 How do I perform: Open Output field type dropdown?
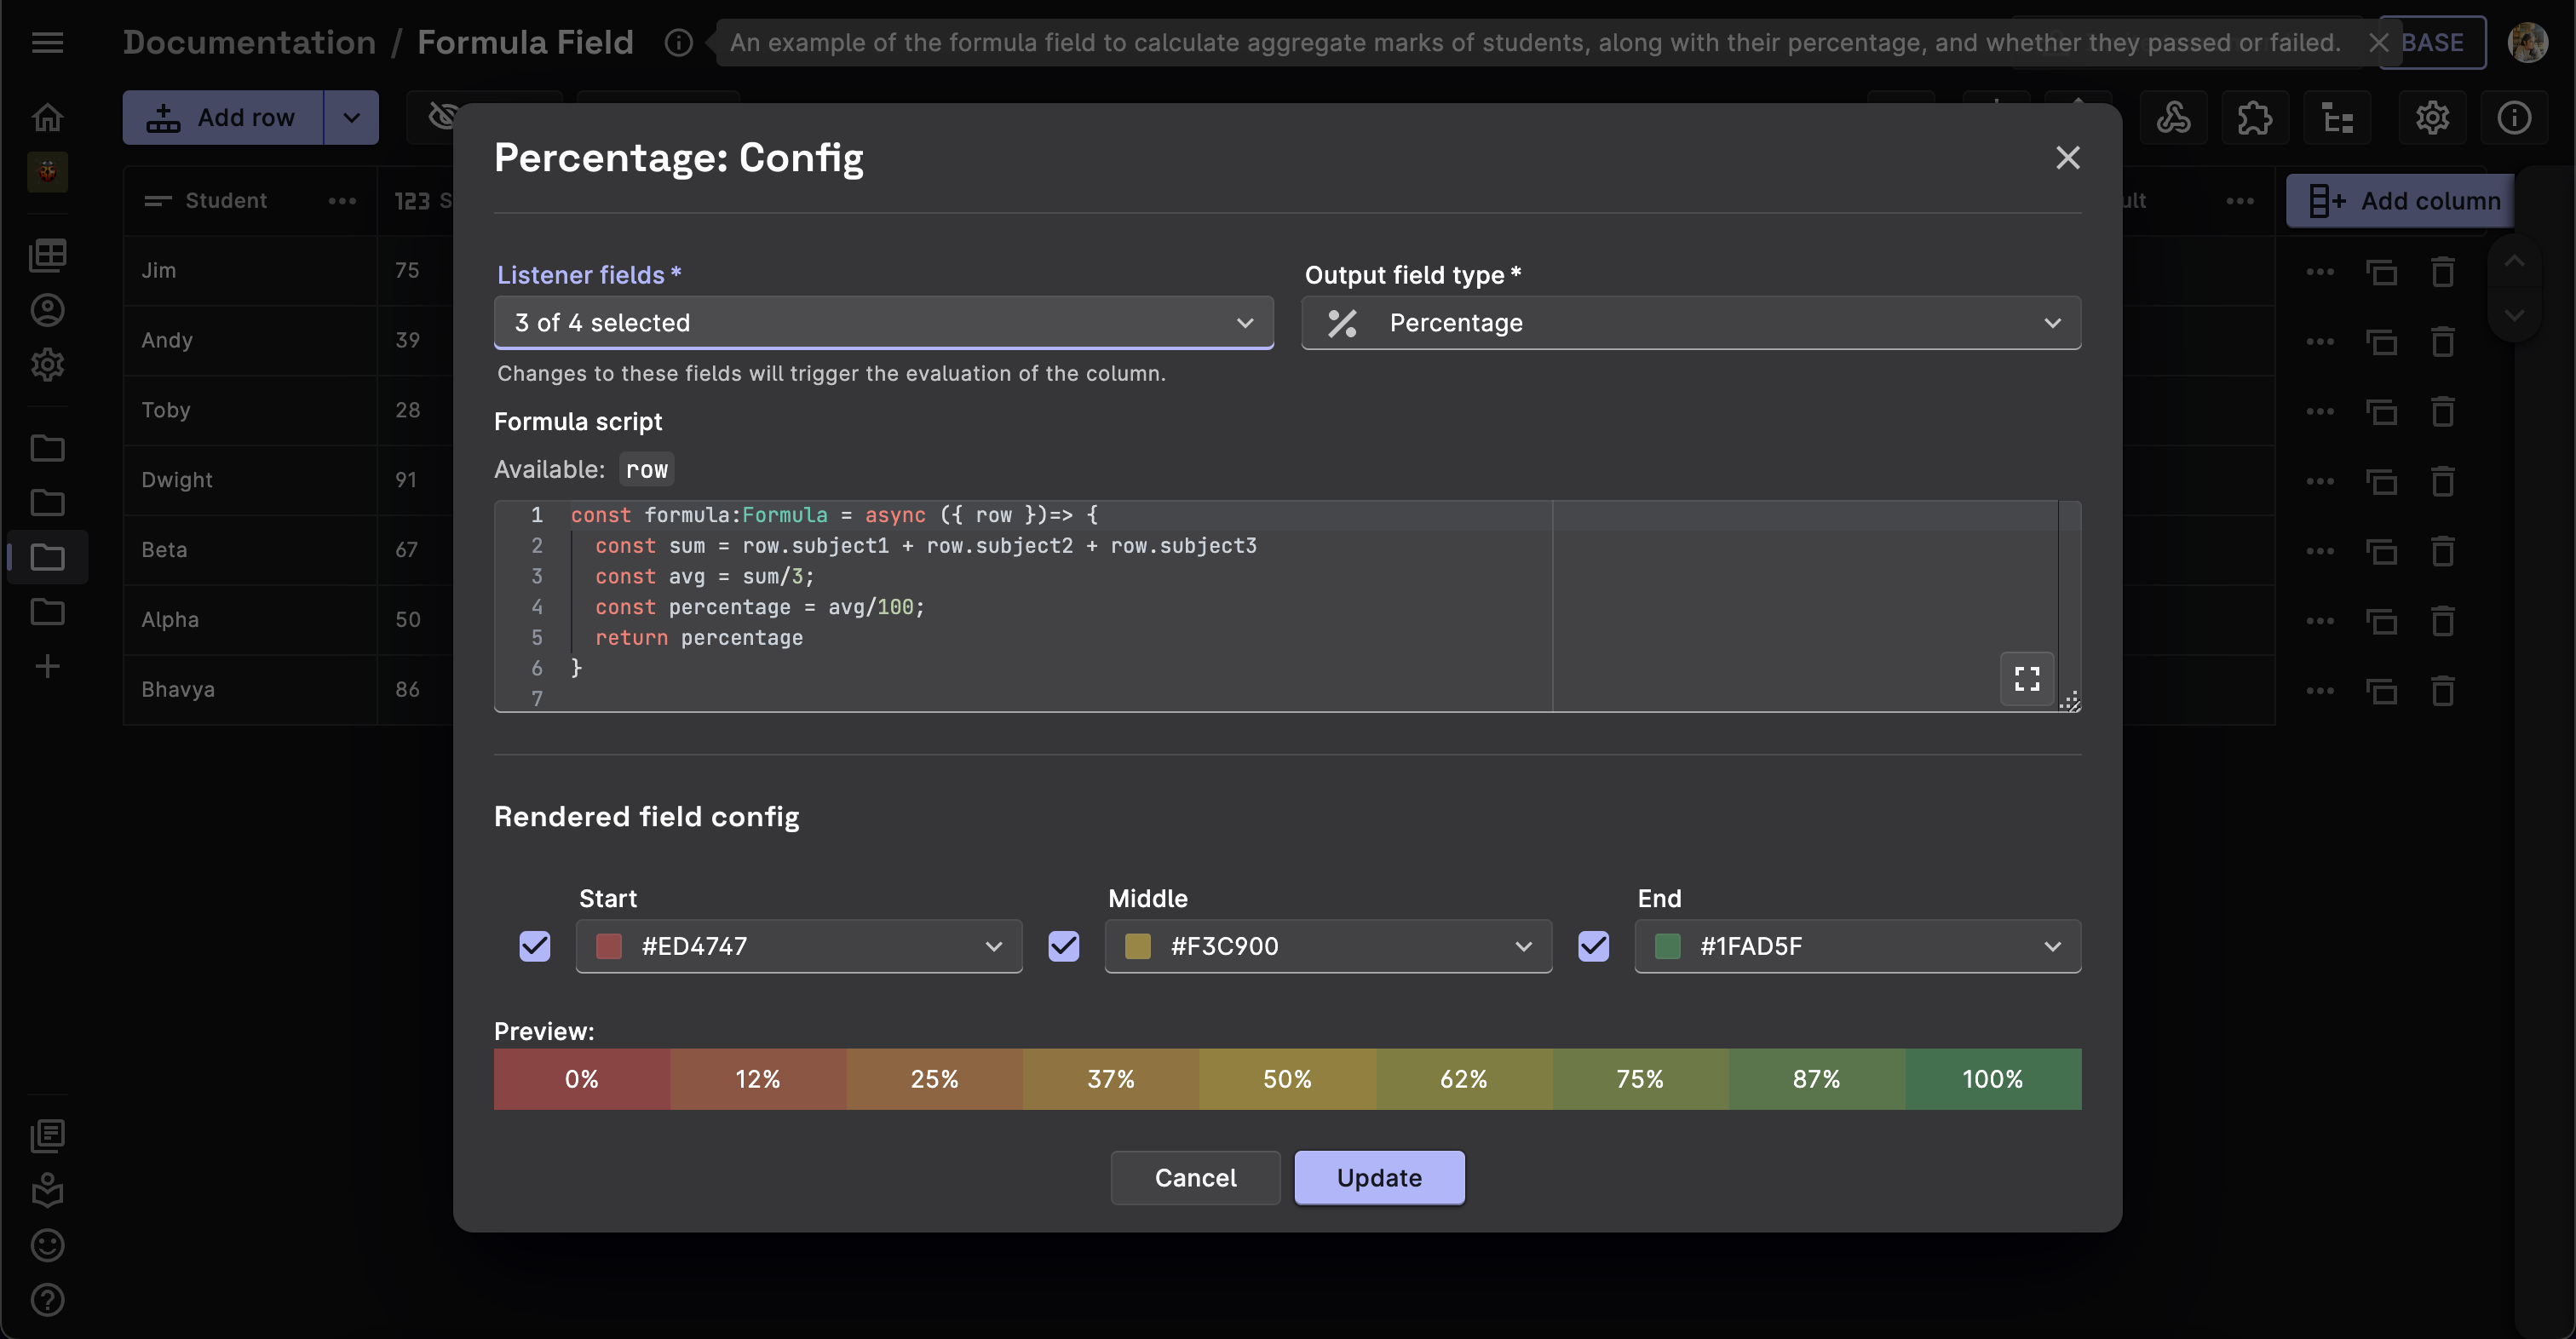coord(1690,323)
